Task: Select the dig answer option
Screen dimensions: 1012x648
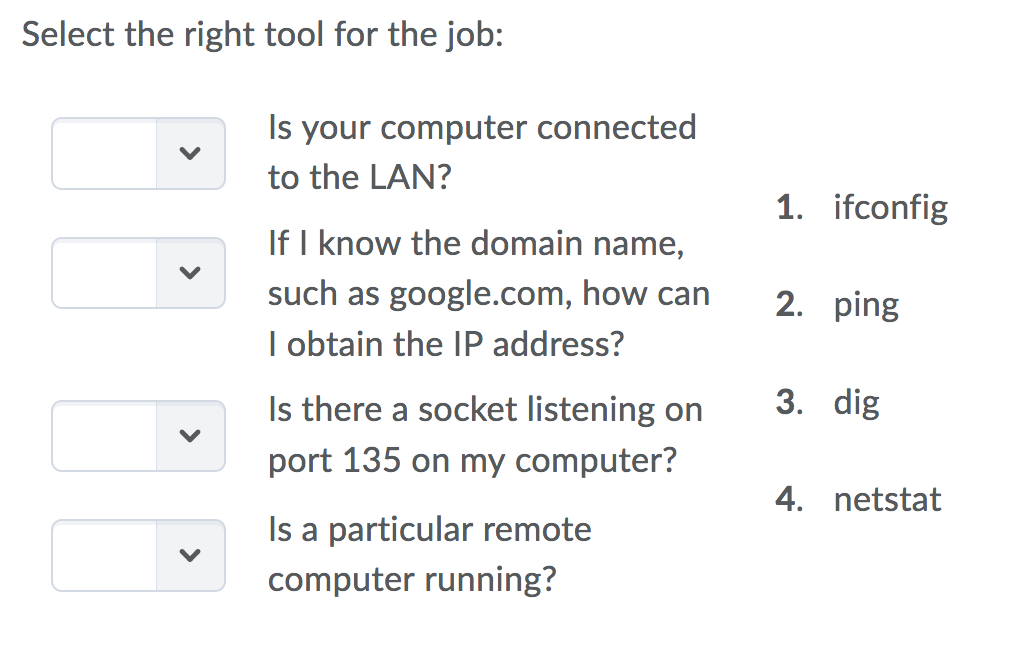Action: click(856, 402)
